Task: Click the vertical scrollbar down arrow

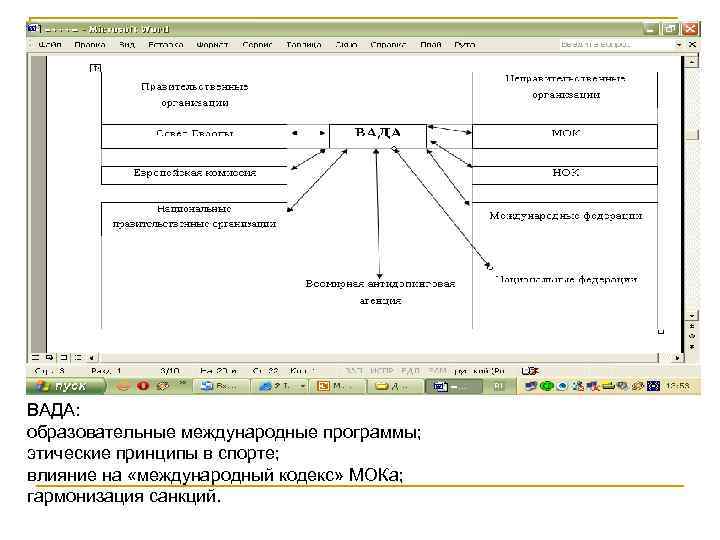Action: click(692, 315)
